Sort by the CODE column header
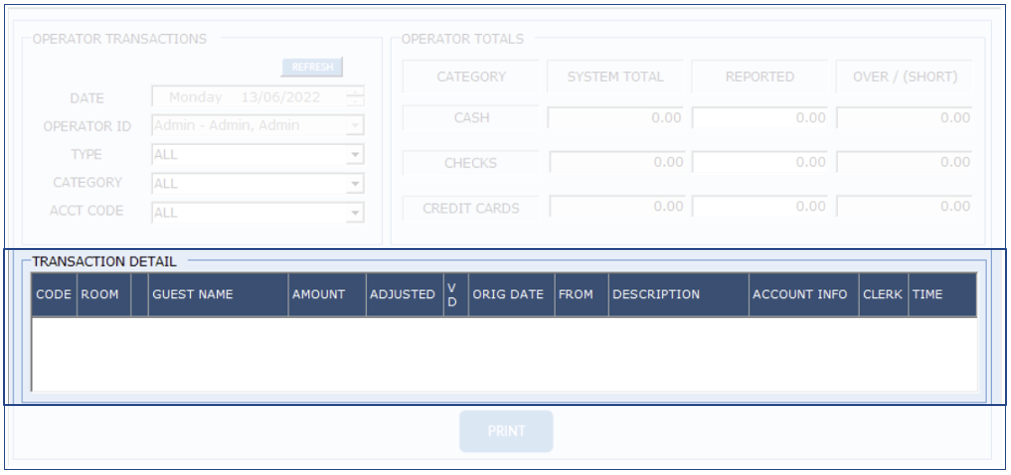This screenshot has width=1011, height=475. coord(53,295)
